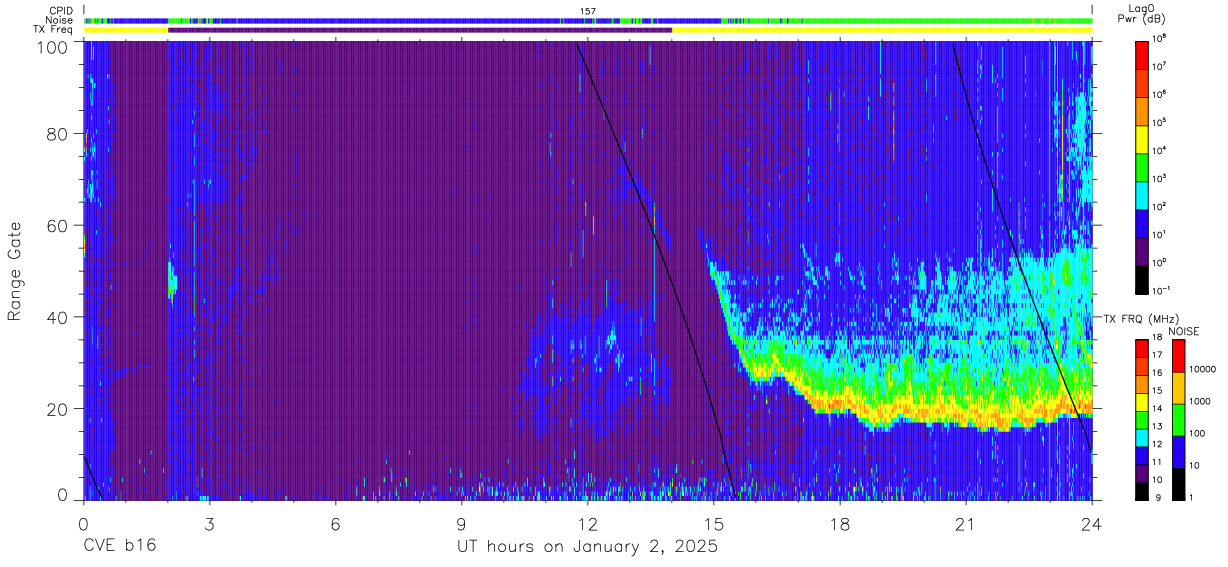Click the 21 tick on UT hours axis

pyautogui.click(x=966, y=523)
